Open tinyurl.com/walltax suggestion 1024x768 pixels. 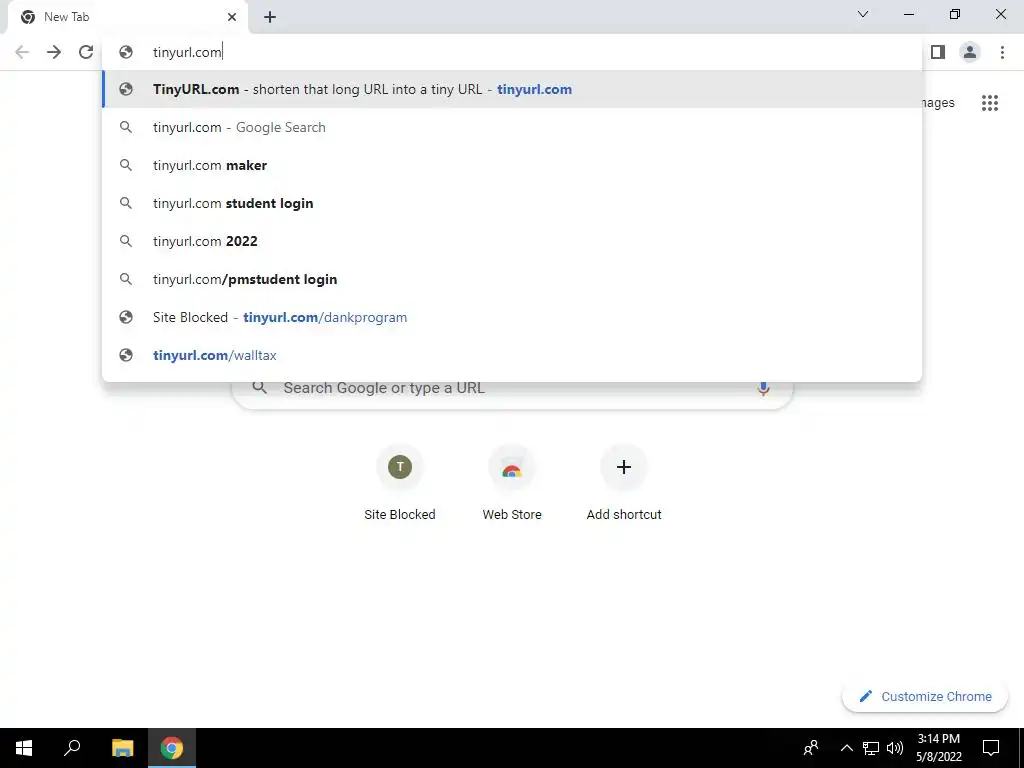pos(512,355)
